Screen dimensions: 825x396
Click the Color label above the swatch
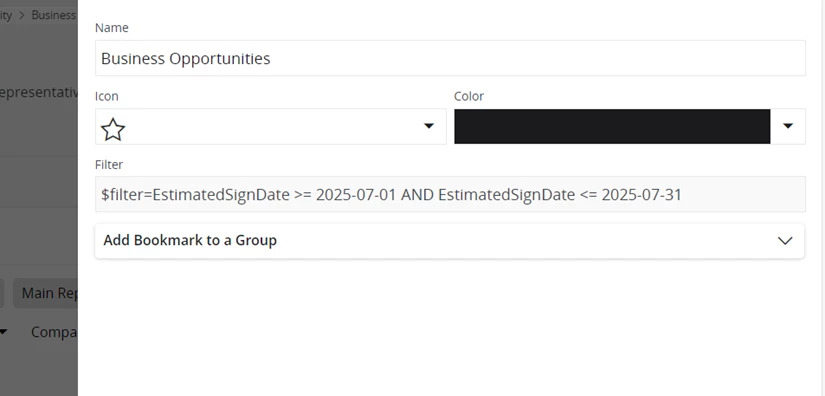(469, 96)
